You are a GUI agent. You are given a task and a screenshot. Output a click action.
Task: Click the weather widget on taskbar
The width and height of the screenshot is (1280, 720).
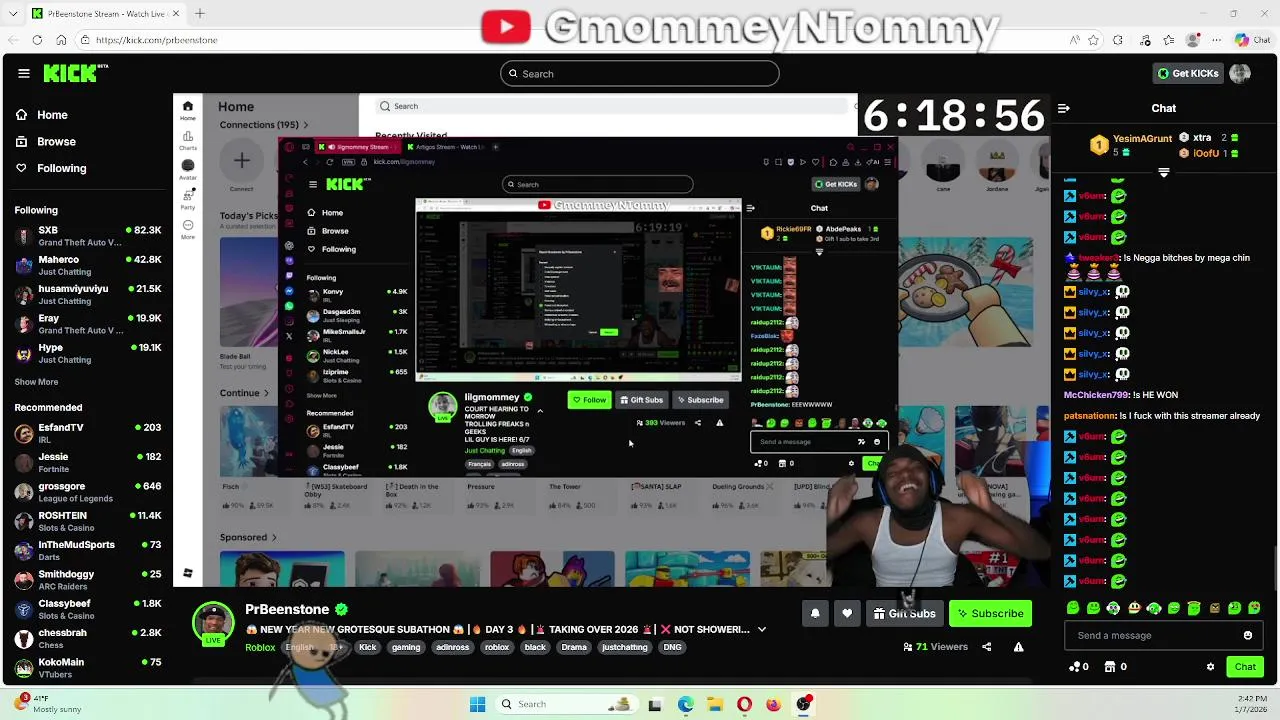47,704
